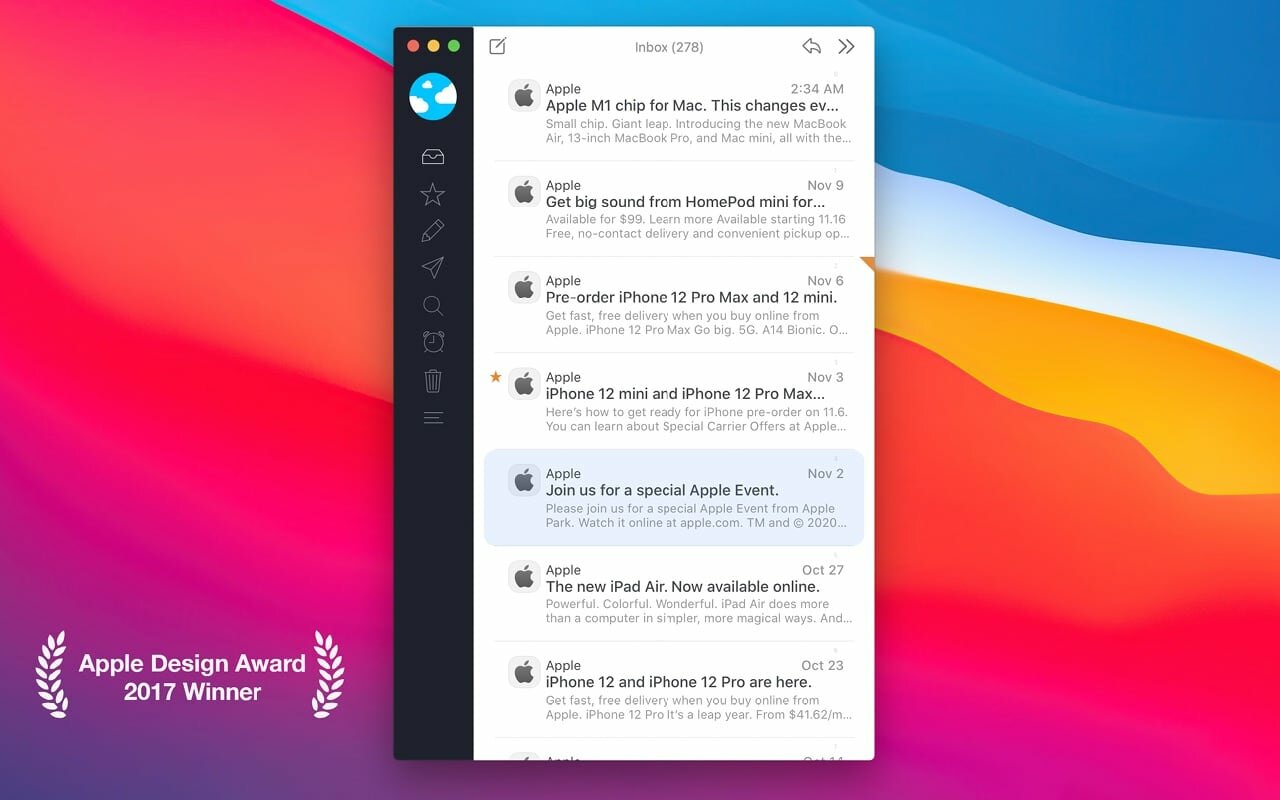Click the Nov 9 date

(x=825, y=185)
